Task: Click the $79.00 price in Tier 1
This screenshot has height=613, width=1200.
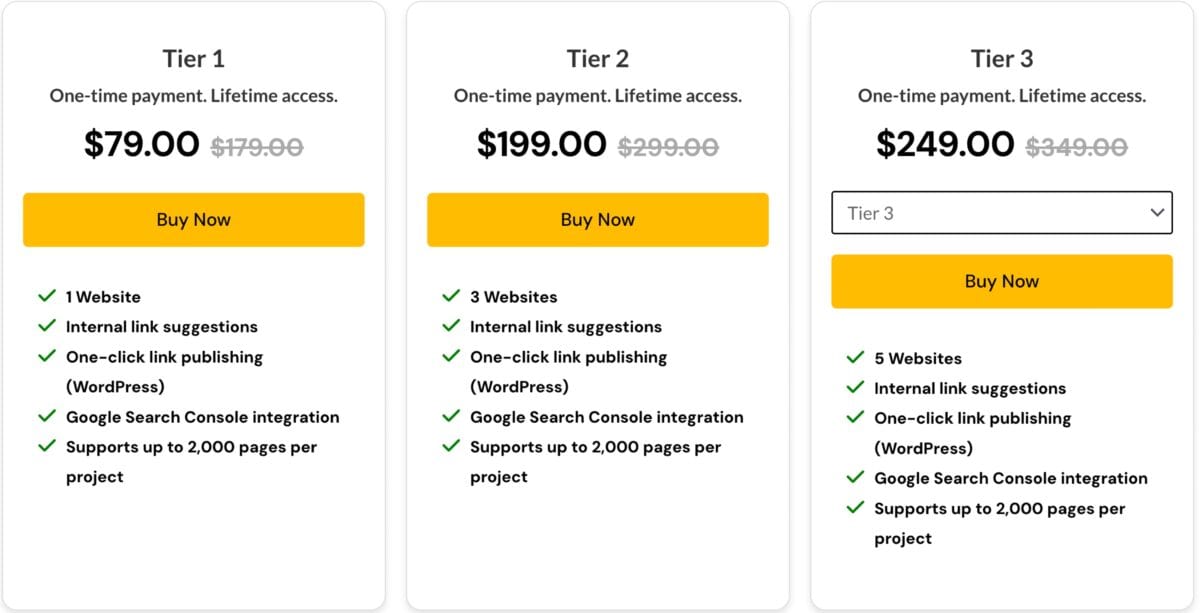Action: (x=142, y=144)
